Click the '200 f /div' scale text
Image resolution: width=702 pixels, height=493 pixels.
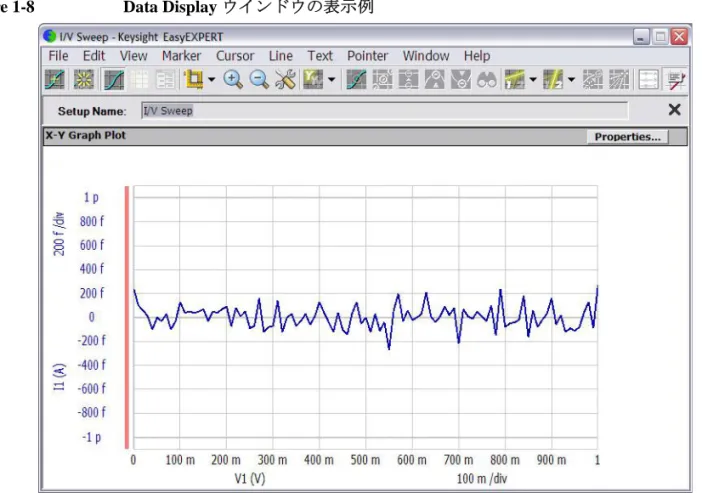pos(59,234)
